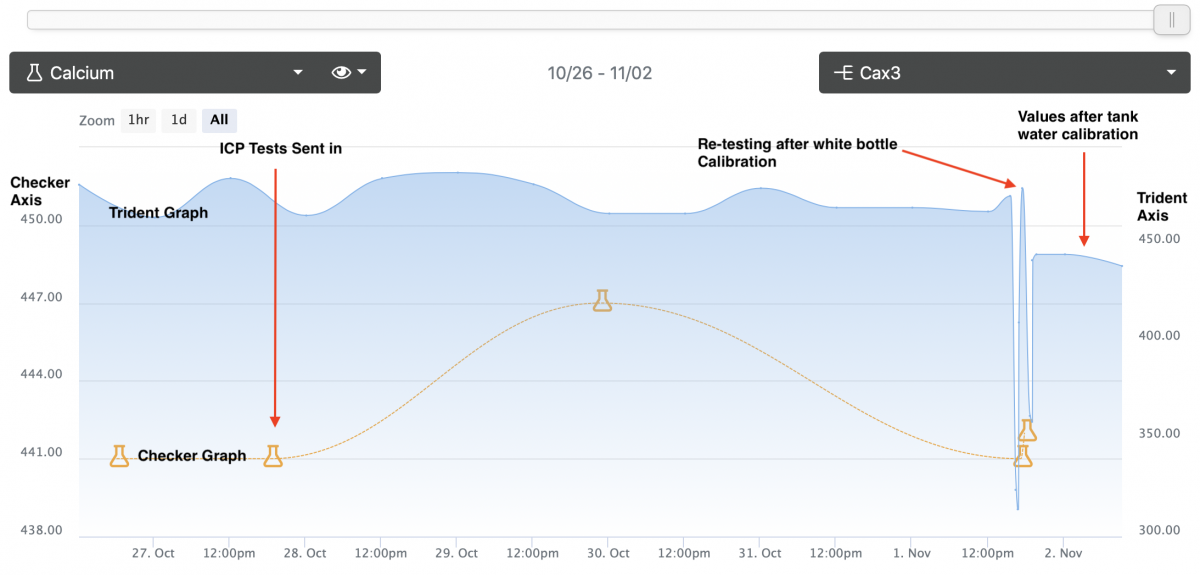
Task: Toggle the eye visibility icon
Action: tap(341, 73)
